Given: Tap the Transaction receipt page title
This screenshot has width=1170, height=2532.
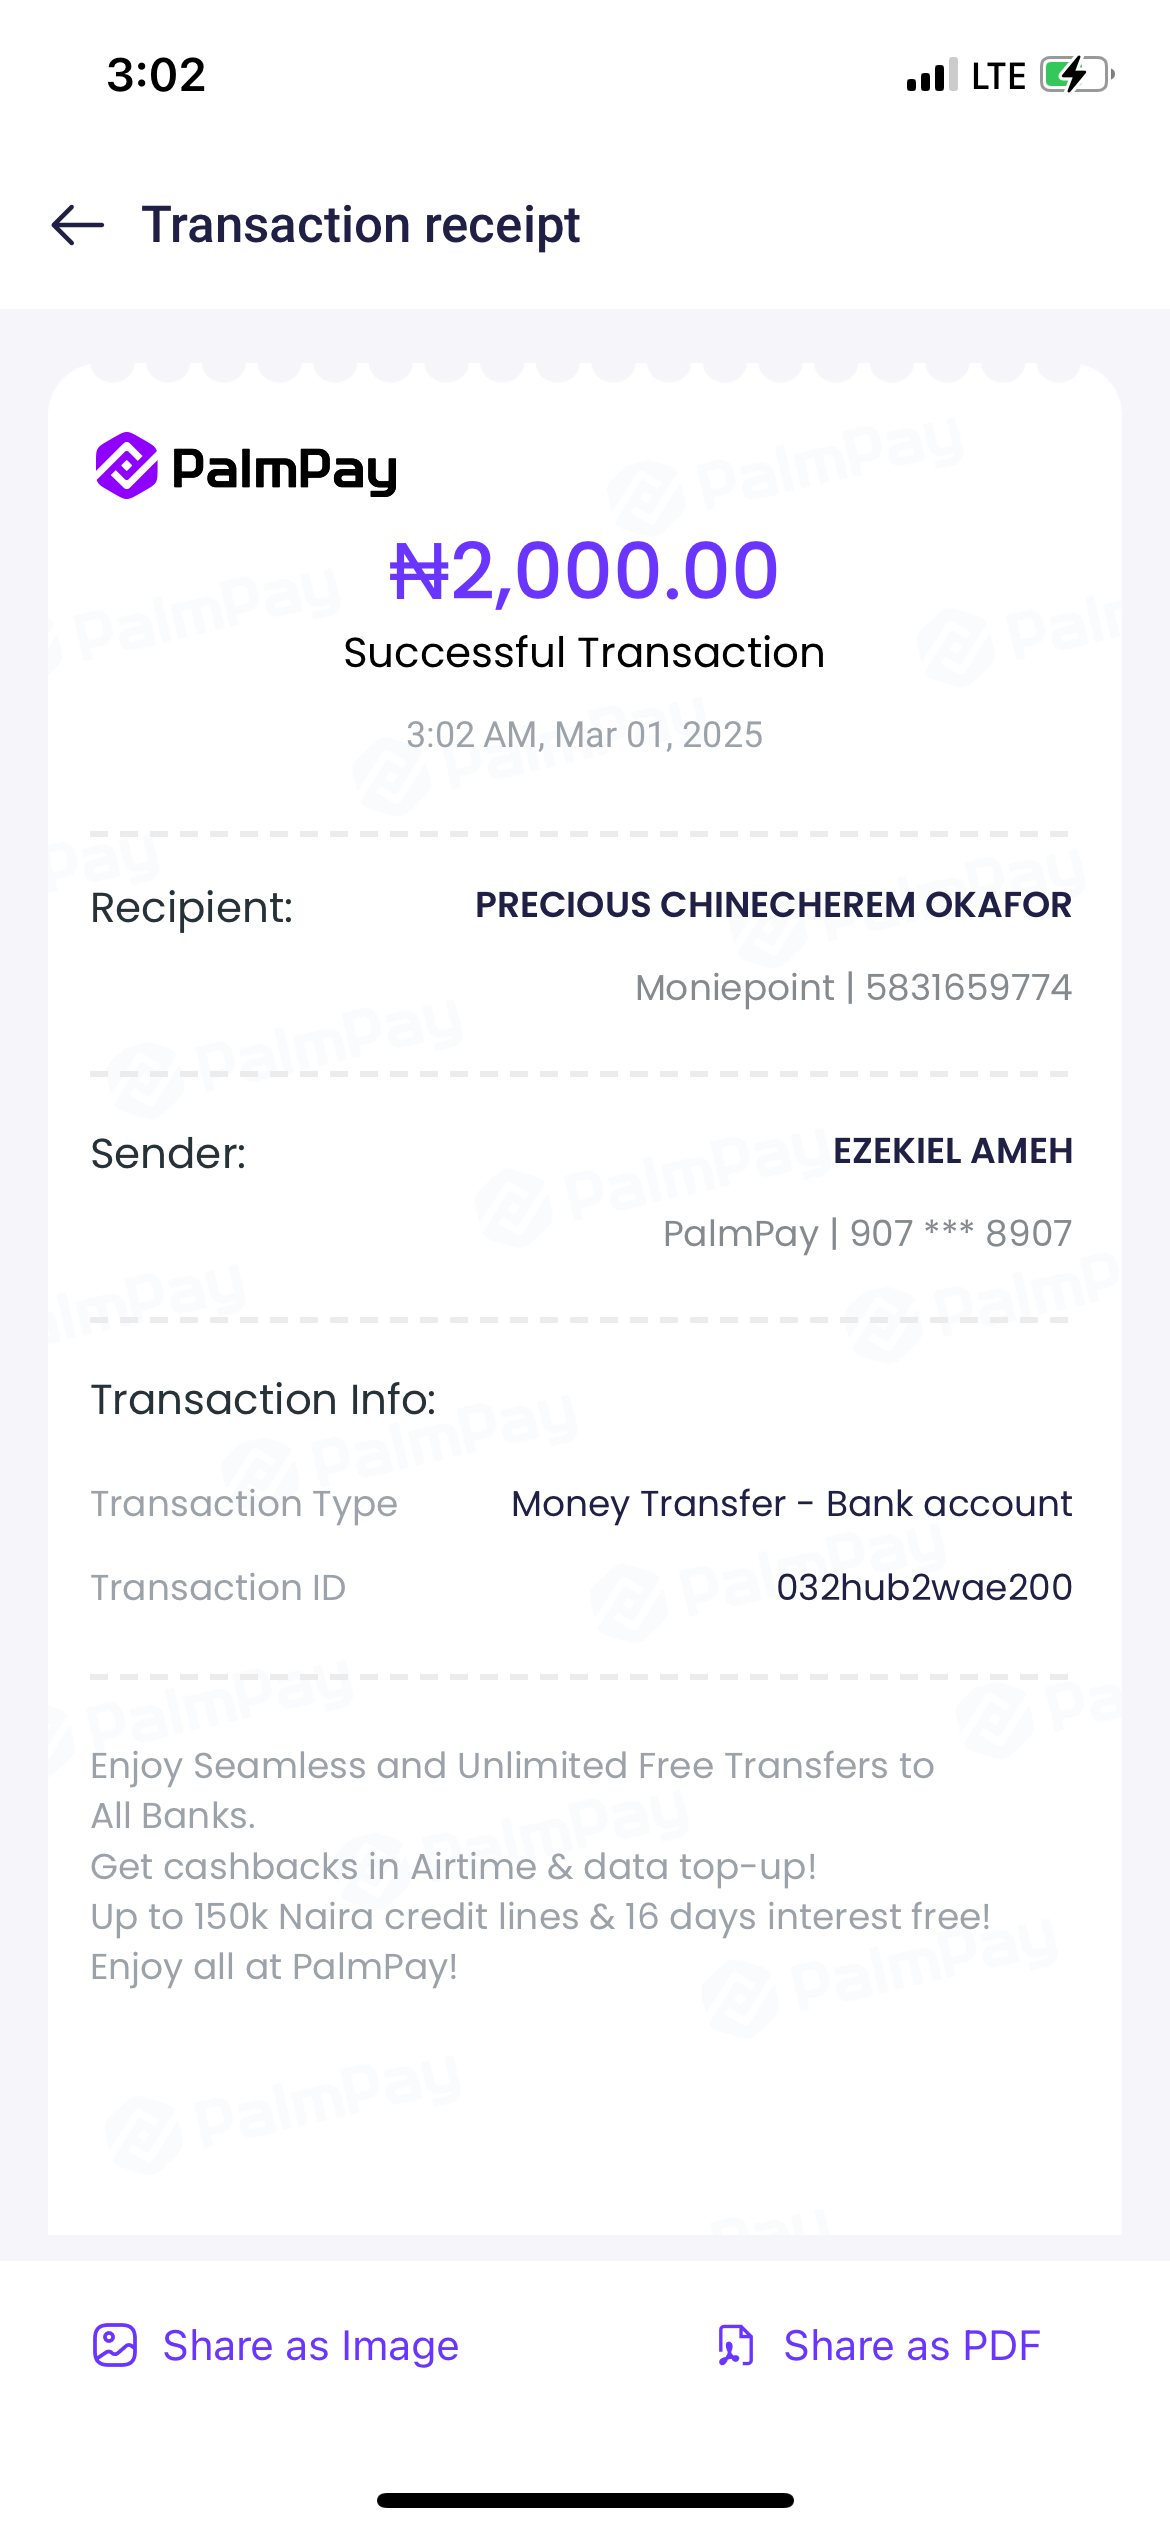Looking at the screenshot, I should click(360, 225).
